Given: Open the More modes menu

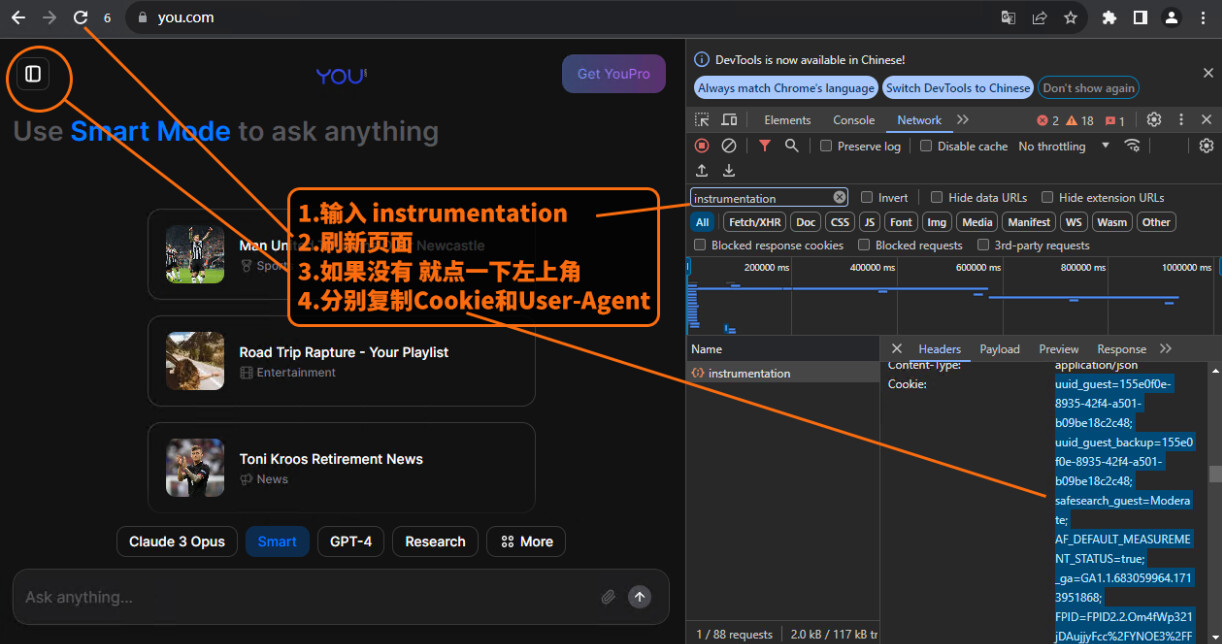Looking at the screenshot, I should click(x=526, y=541).
